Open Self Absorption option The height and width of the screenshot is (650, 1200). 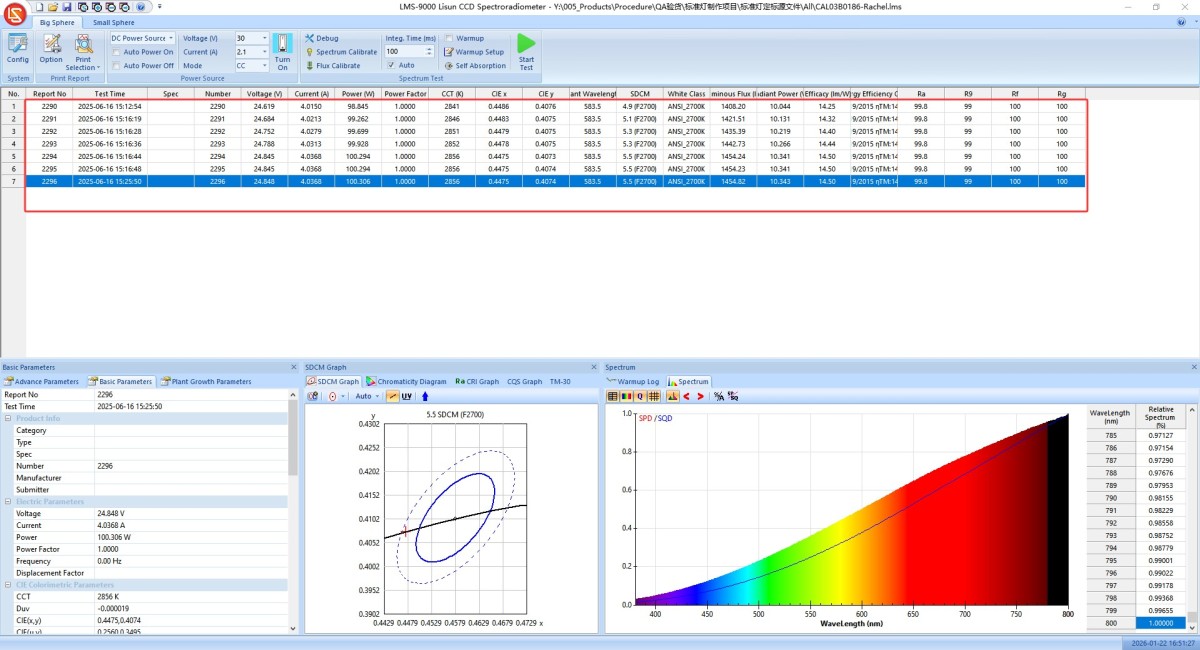[475, 66]
